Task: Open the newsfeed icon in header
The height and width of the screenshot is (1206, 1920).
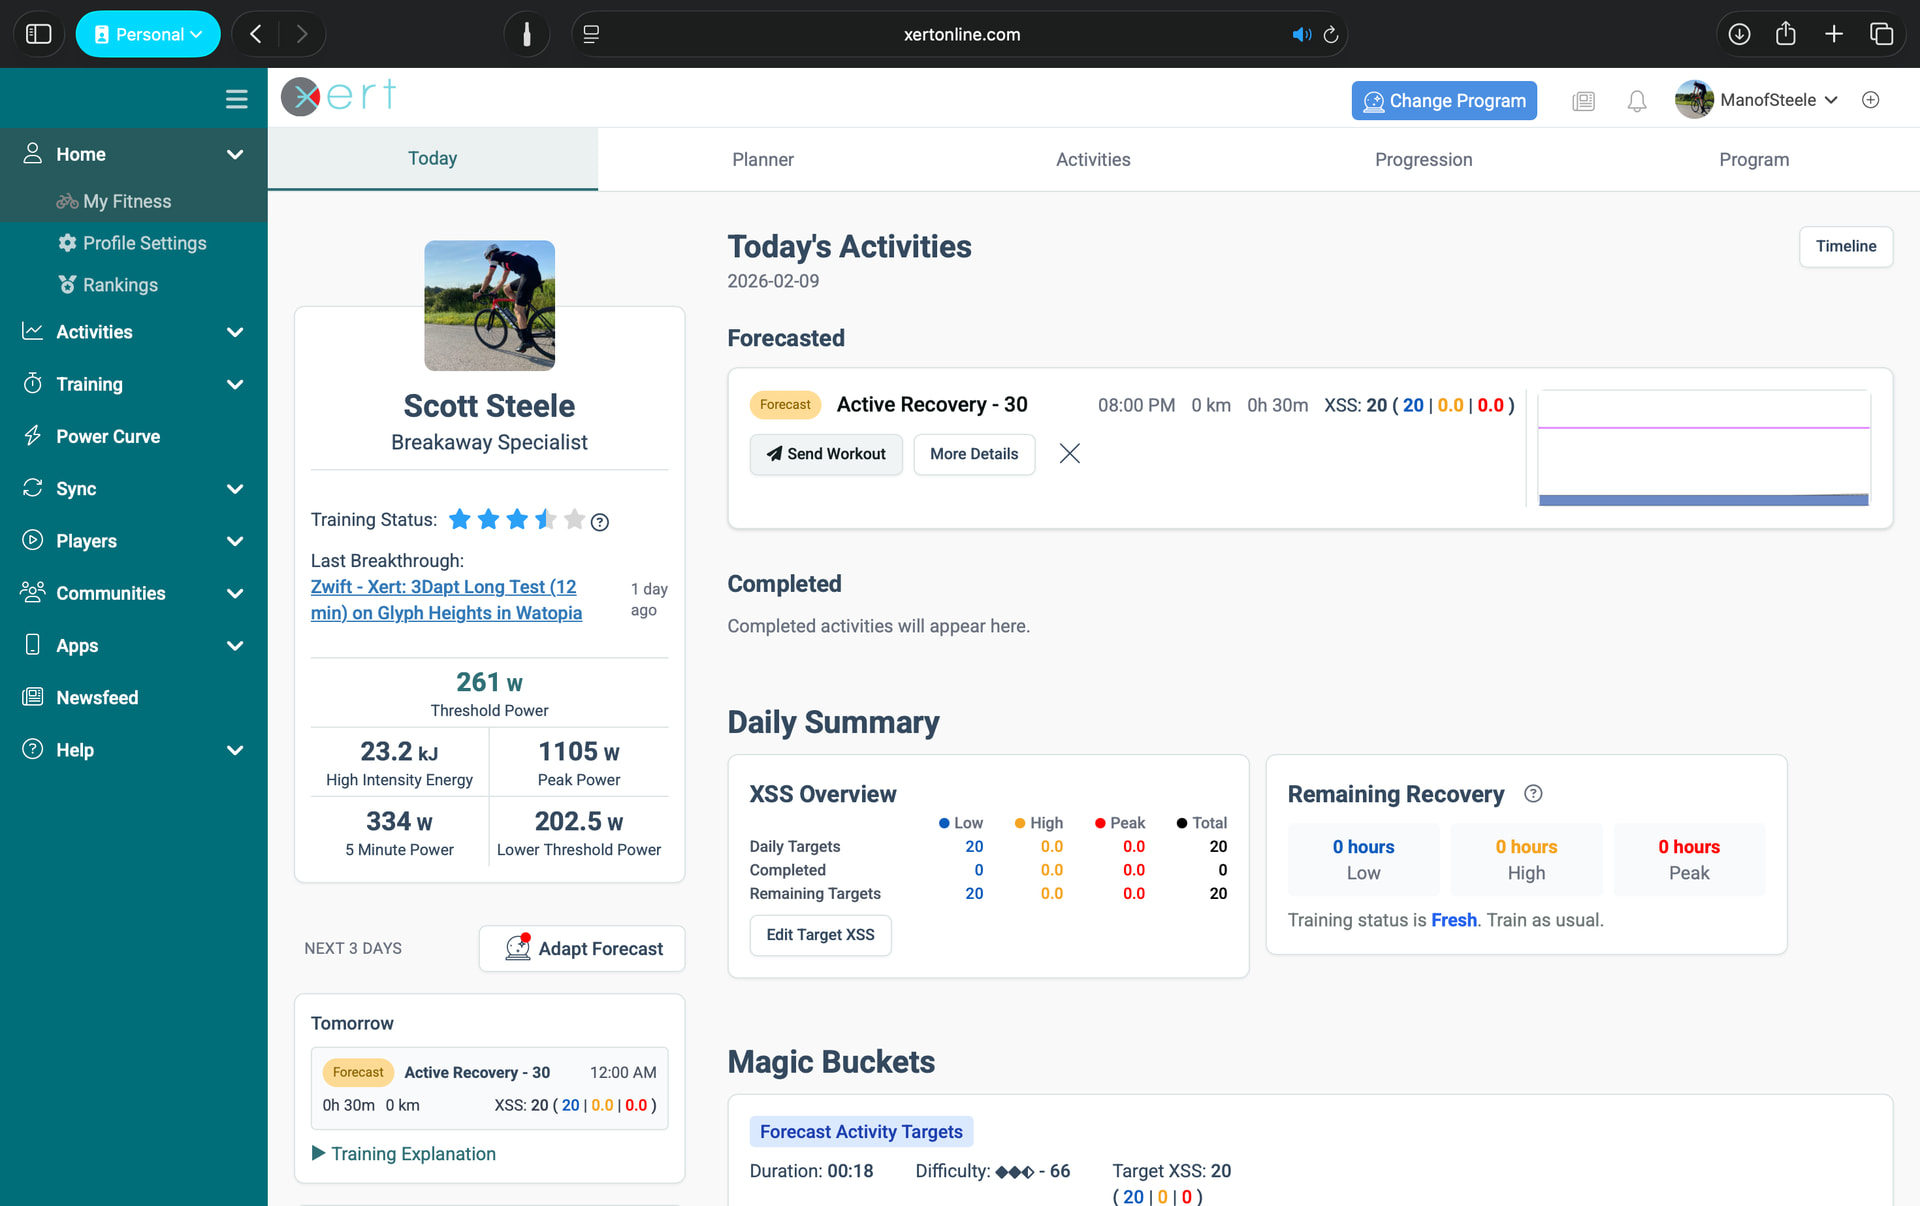Action: (1583, 101)
